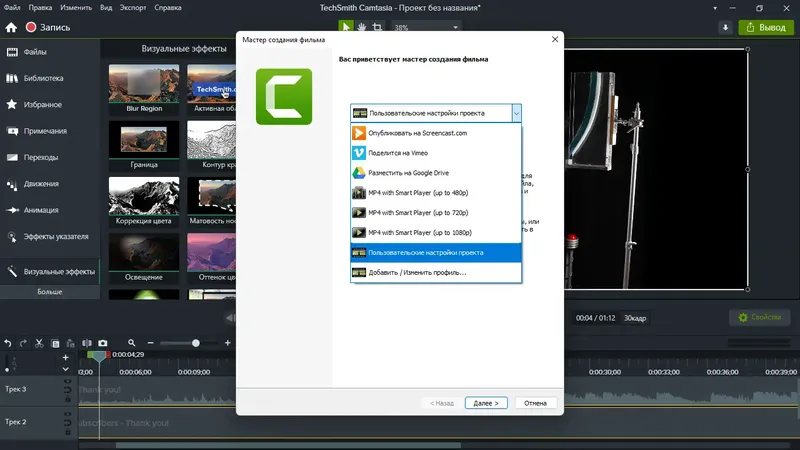Choose MP4 with Smart Player up to 480p
This screenshot has height=450, width=800.
(x=436, y=193)
